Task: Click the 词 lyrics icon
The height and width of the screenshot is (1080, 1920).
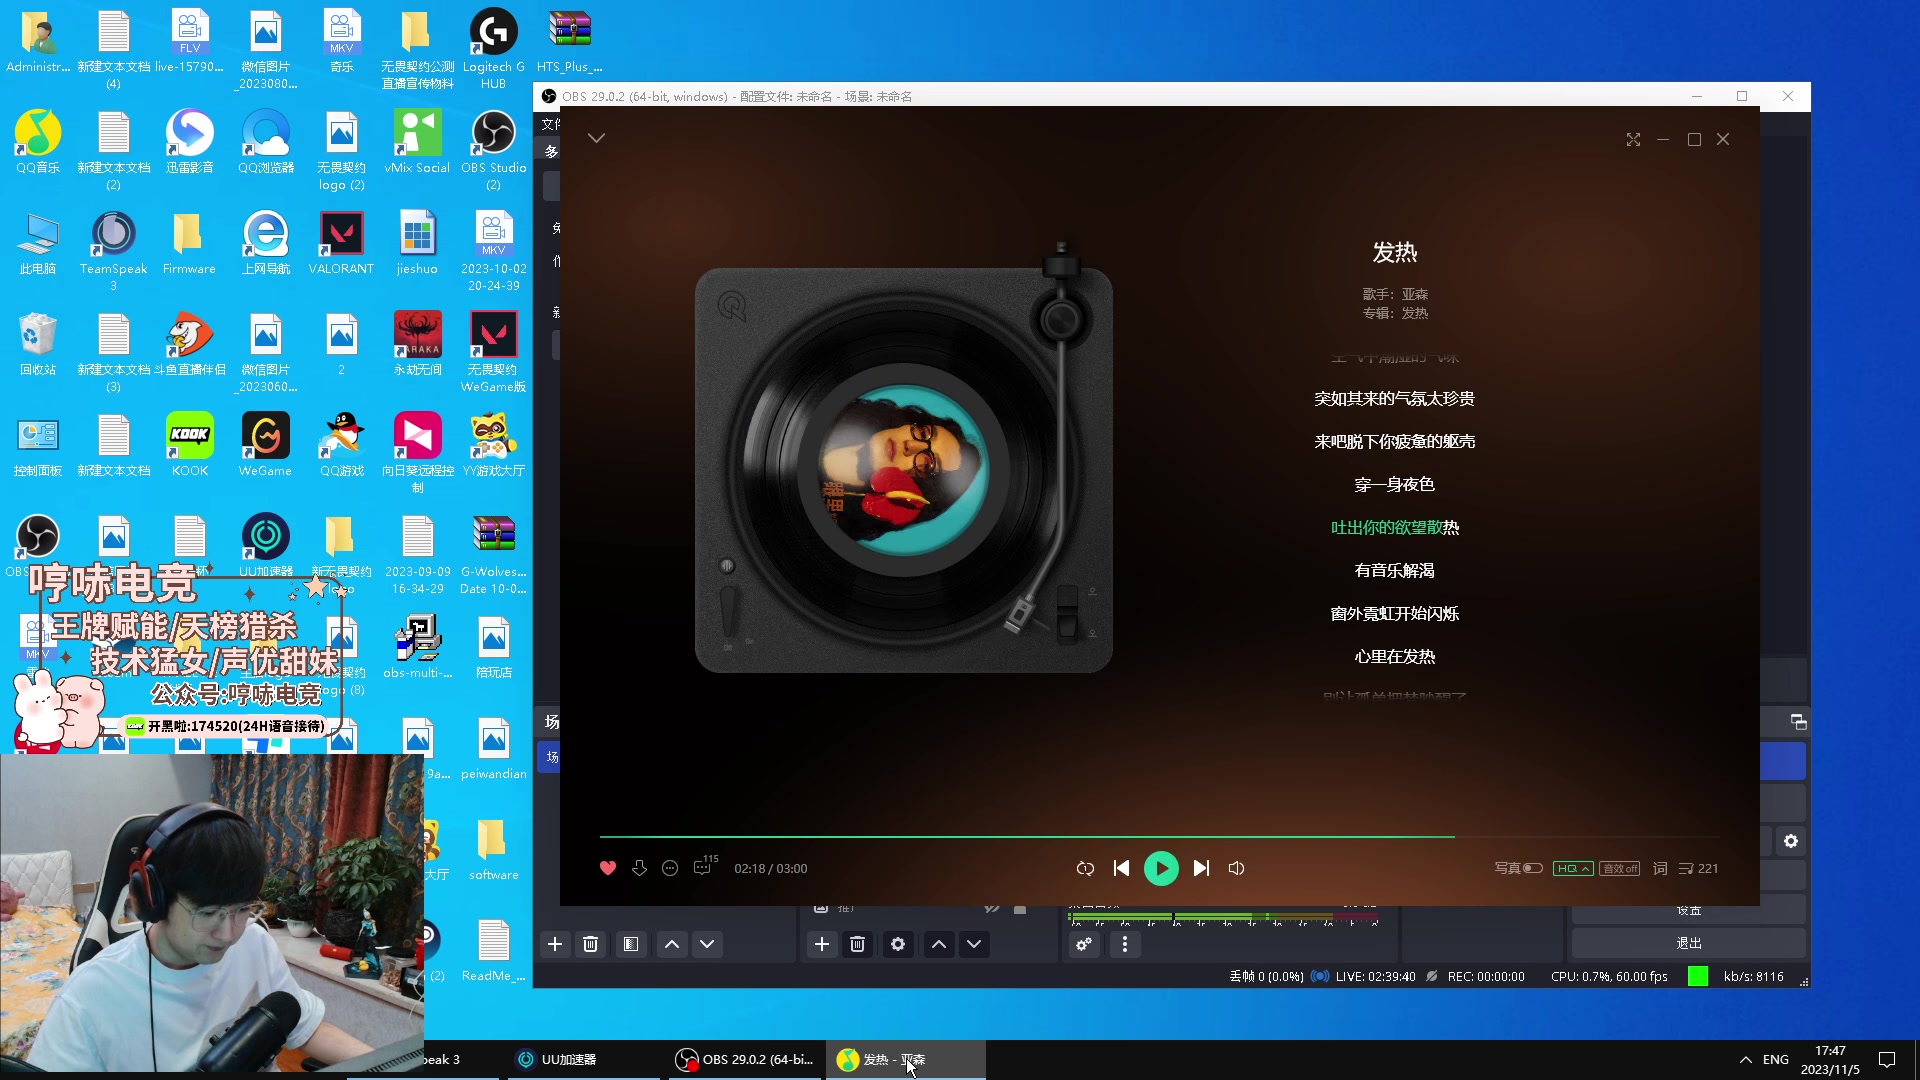Action: coord(1660,868)
